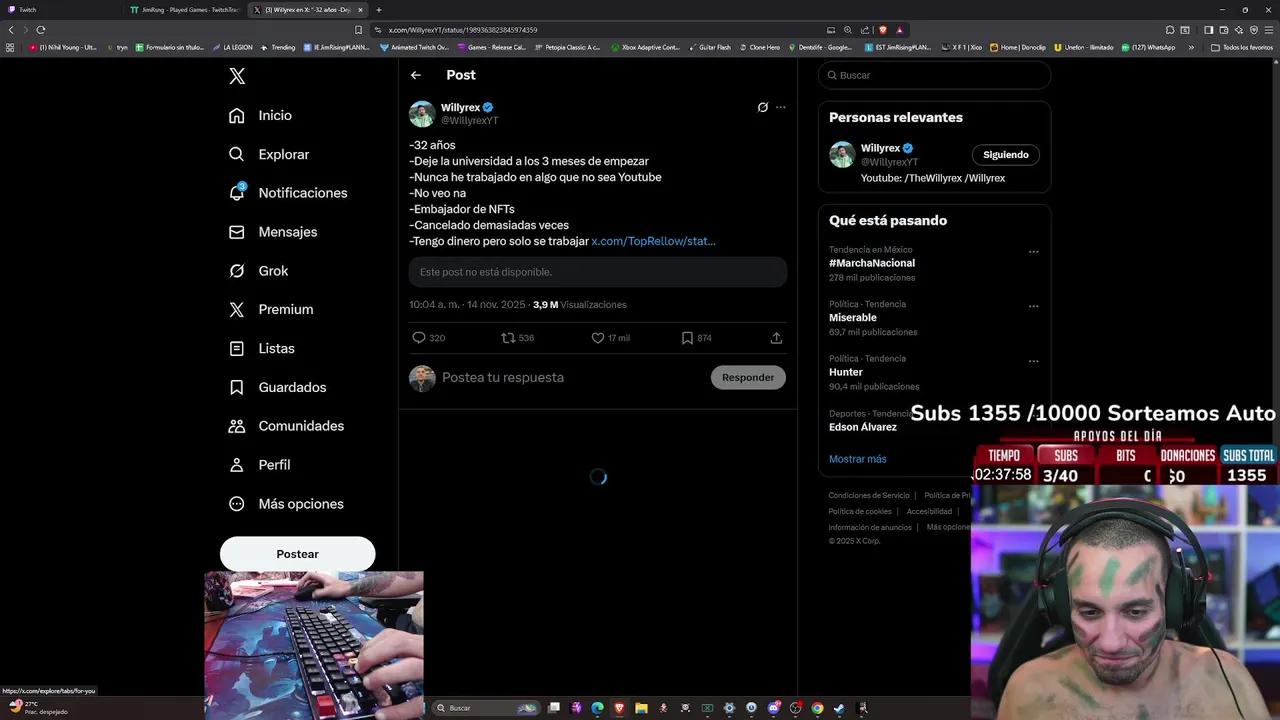Image resolution: width=1280 pixels, height=720 pixels.
Task: Open Notificaciones with the bell icon
Action: point(288,193)
